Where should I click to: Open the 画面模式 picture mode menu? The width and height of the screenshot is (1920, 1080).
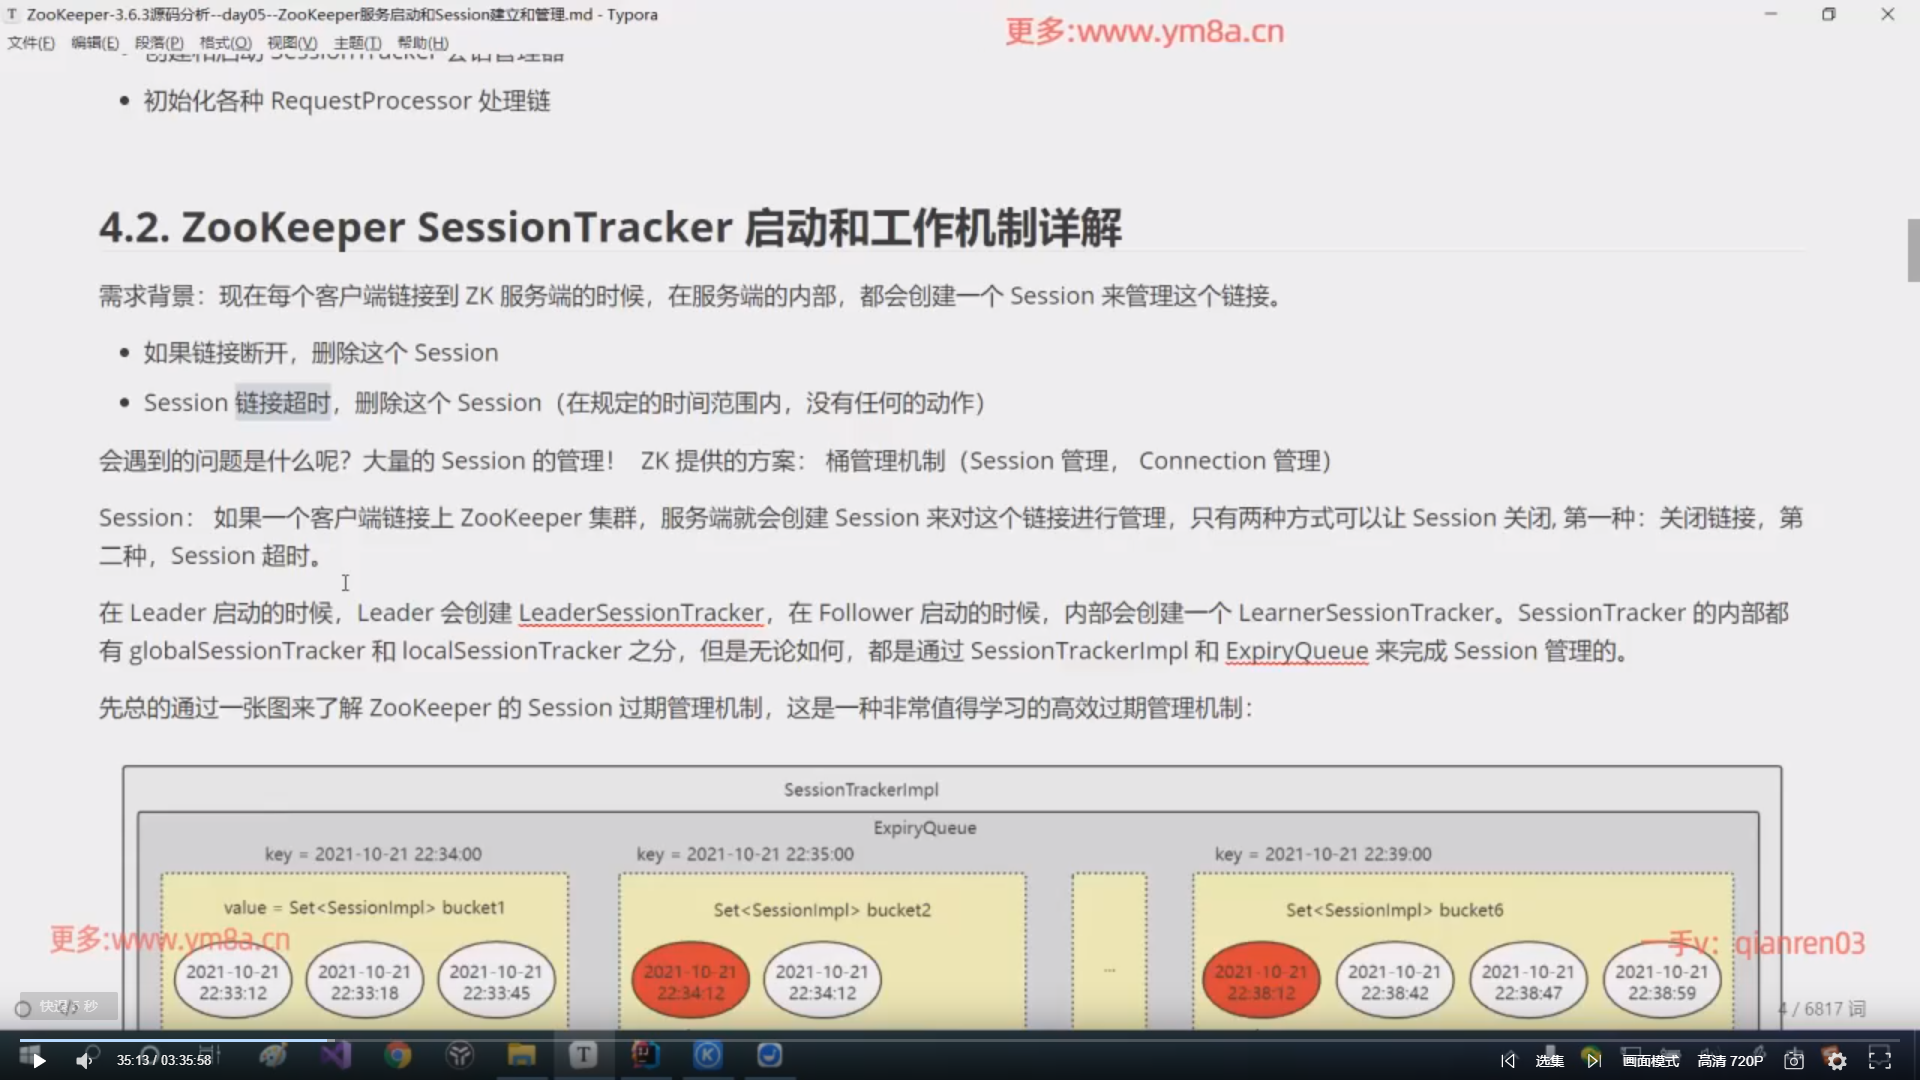pos(1650,1061)
